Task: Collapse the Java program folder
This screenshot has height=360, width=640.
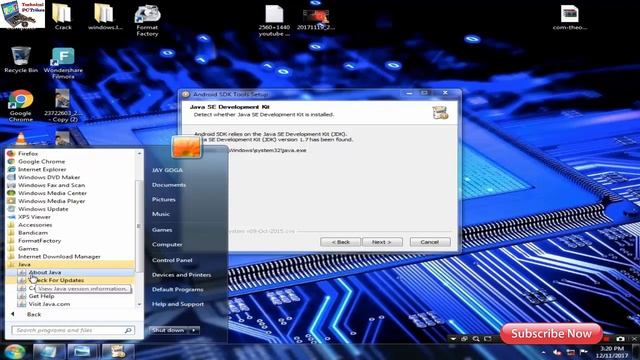Action: (x=24, y=264)
